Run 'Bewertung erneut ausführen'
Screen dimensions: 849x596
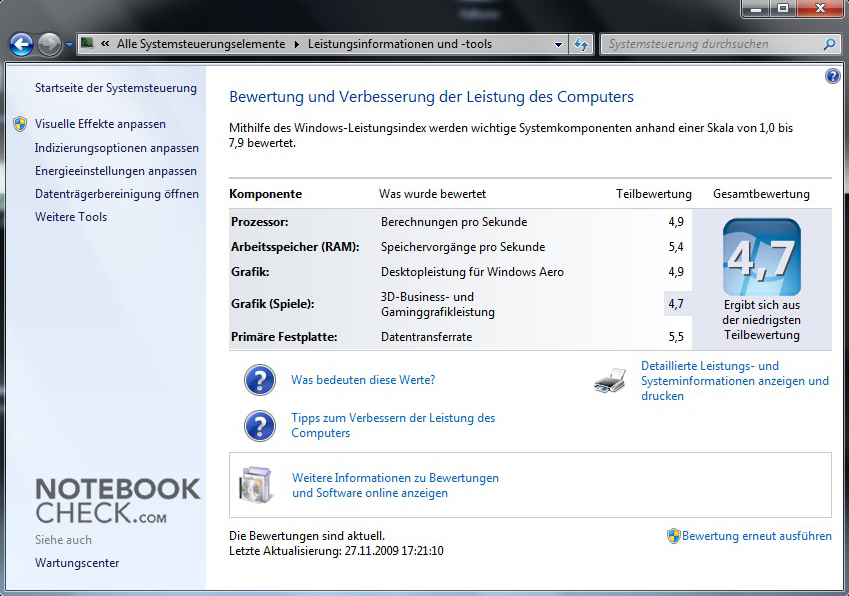pyautogui.click(x=756, y=536)
